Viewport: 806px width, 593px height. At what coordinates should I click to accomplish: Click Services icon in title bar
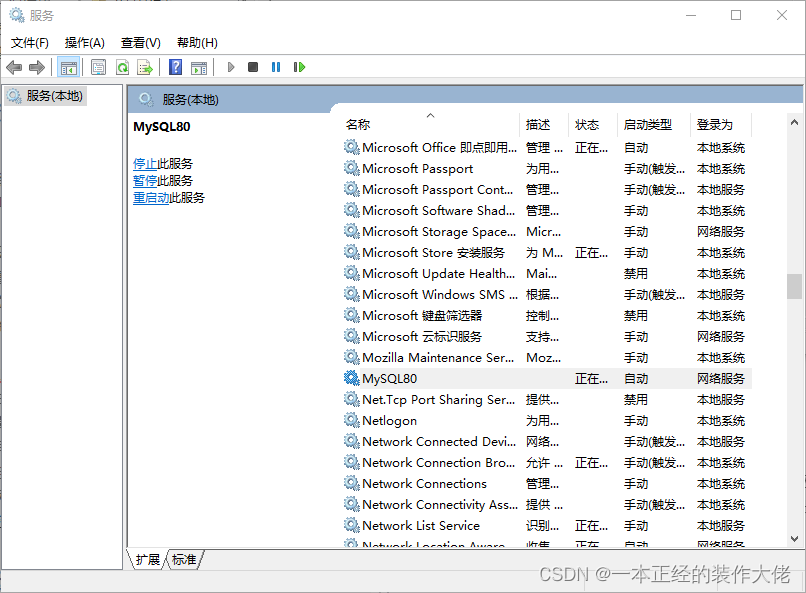click(x=17, y=15)
